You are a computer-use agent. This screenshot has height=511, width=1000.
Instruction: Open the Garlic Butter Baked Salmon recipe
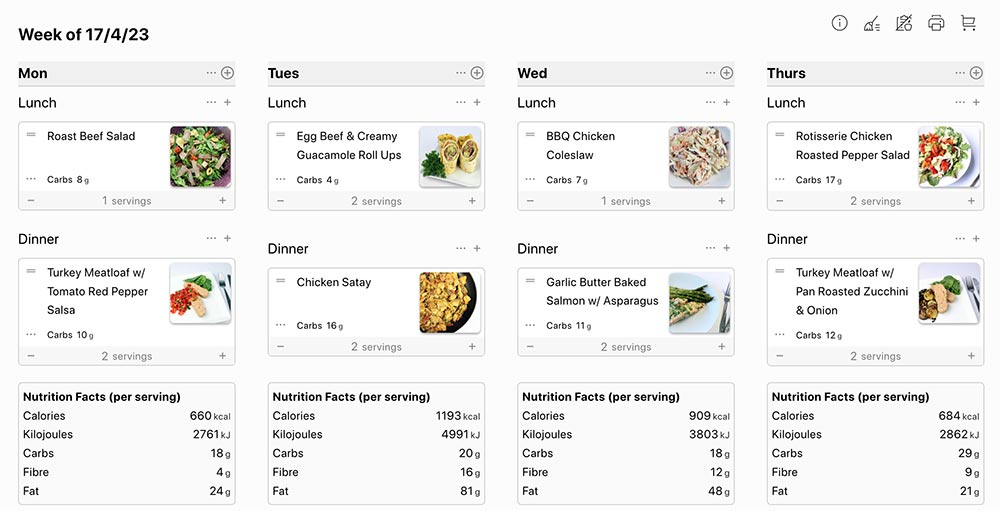point(602,292)
